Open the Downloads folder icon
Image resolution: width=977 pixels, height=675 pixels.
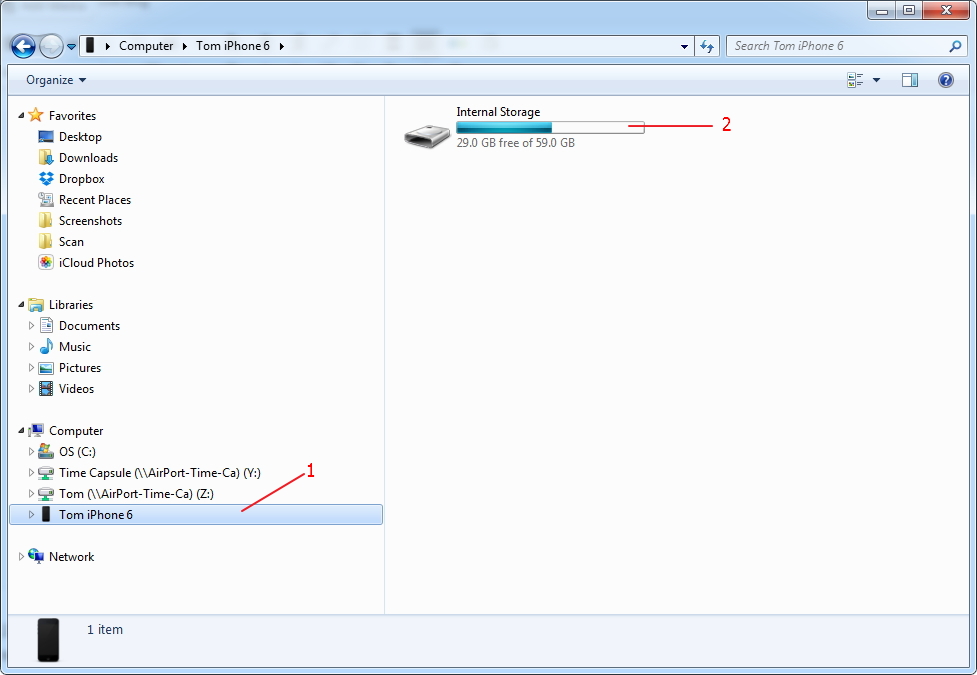(45, 157)
